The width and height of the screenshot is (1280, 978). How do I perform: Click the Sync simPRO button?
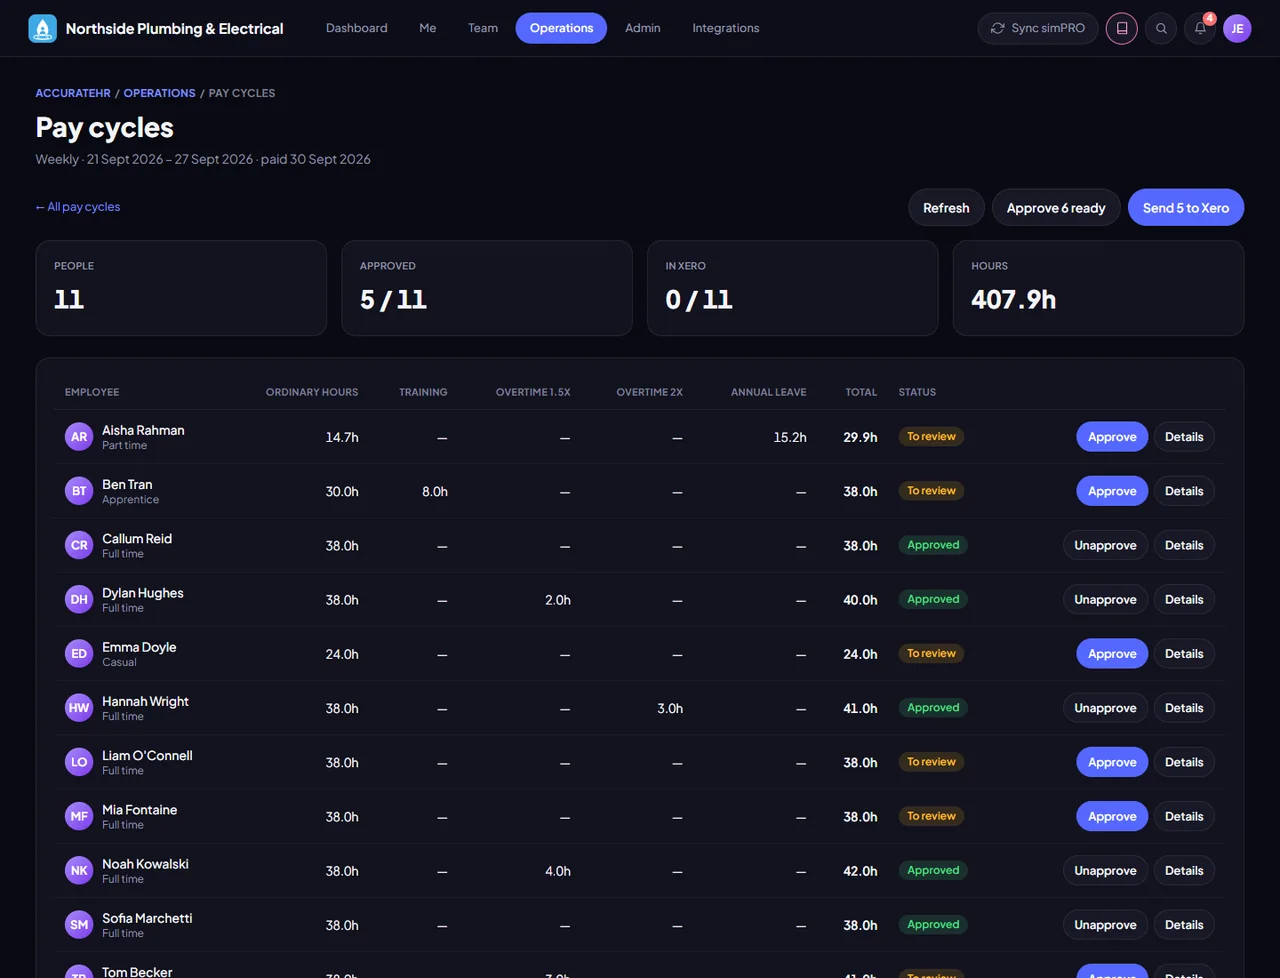click(1038, 28)
